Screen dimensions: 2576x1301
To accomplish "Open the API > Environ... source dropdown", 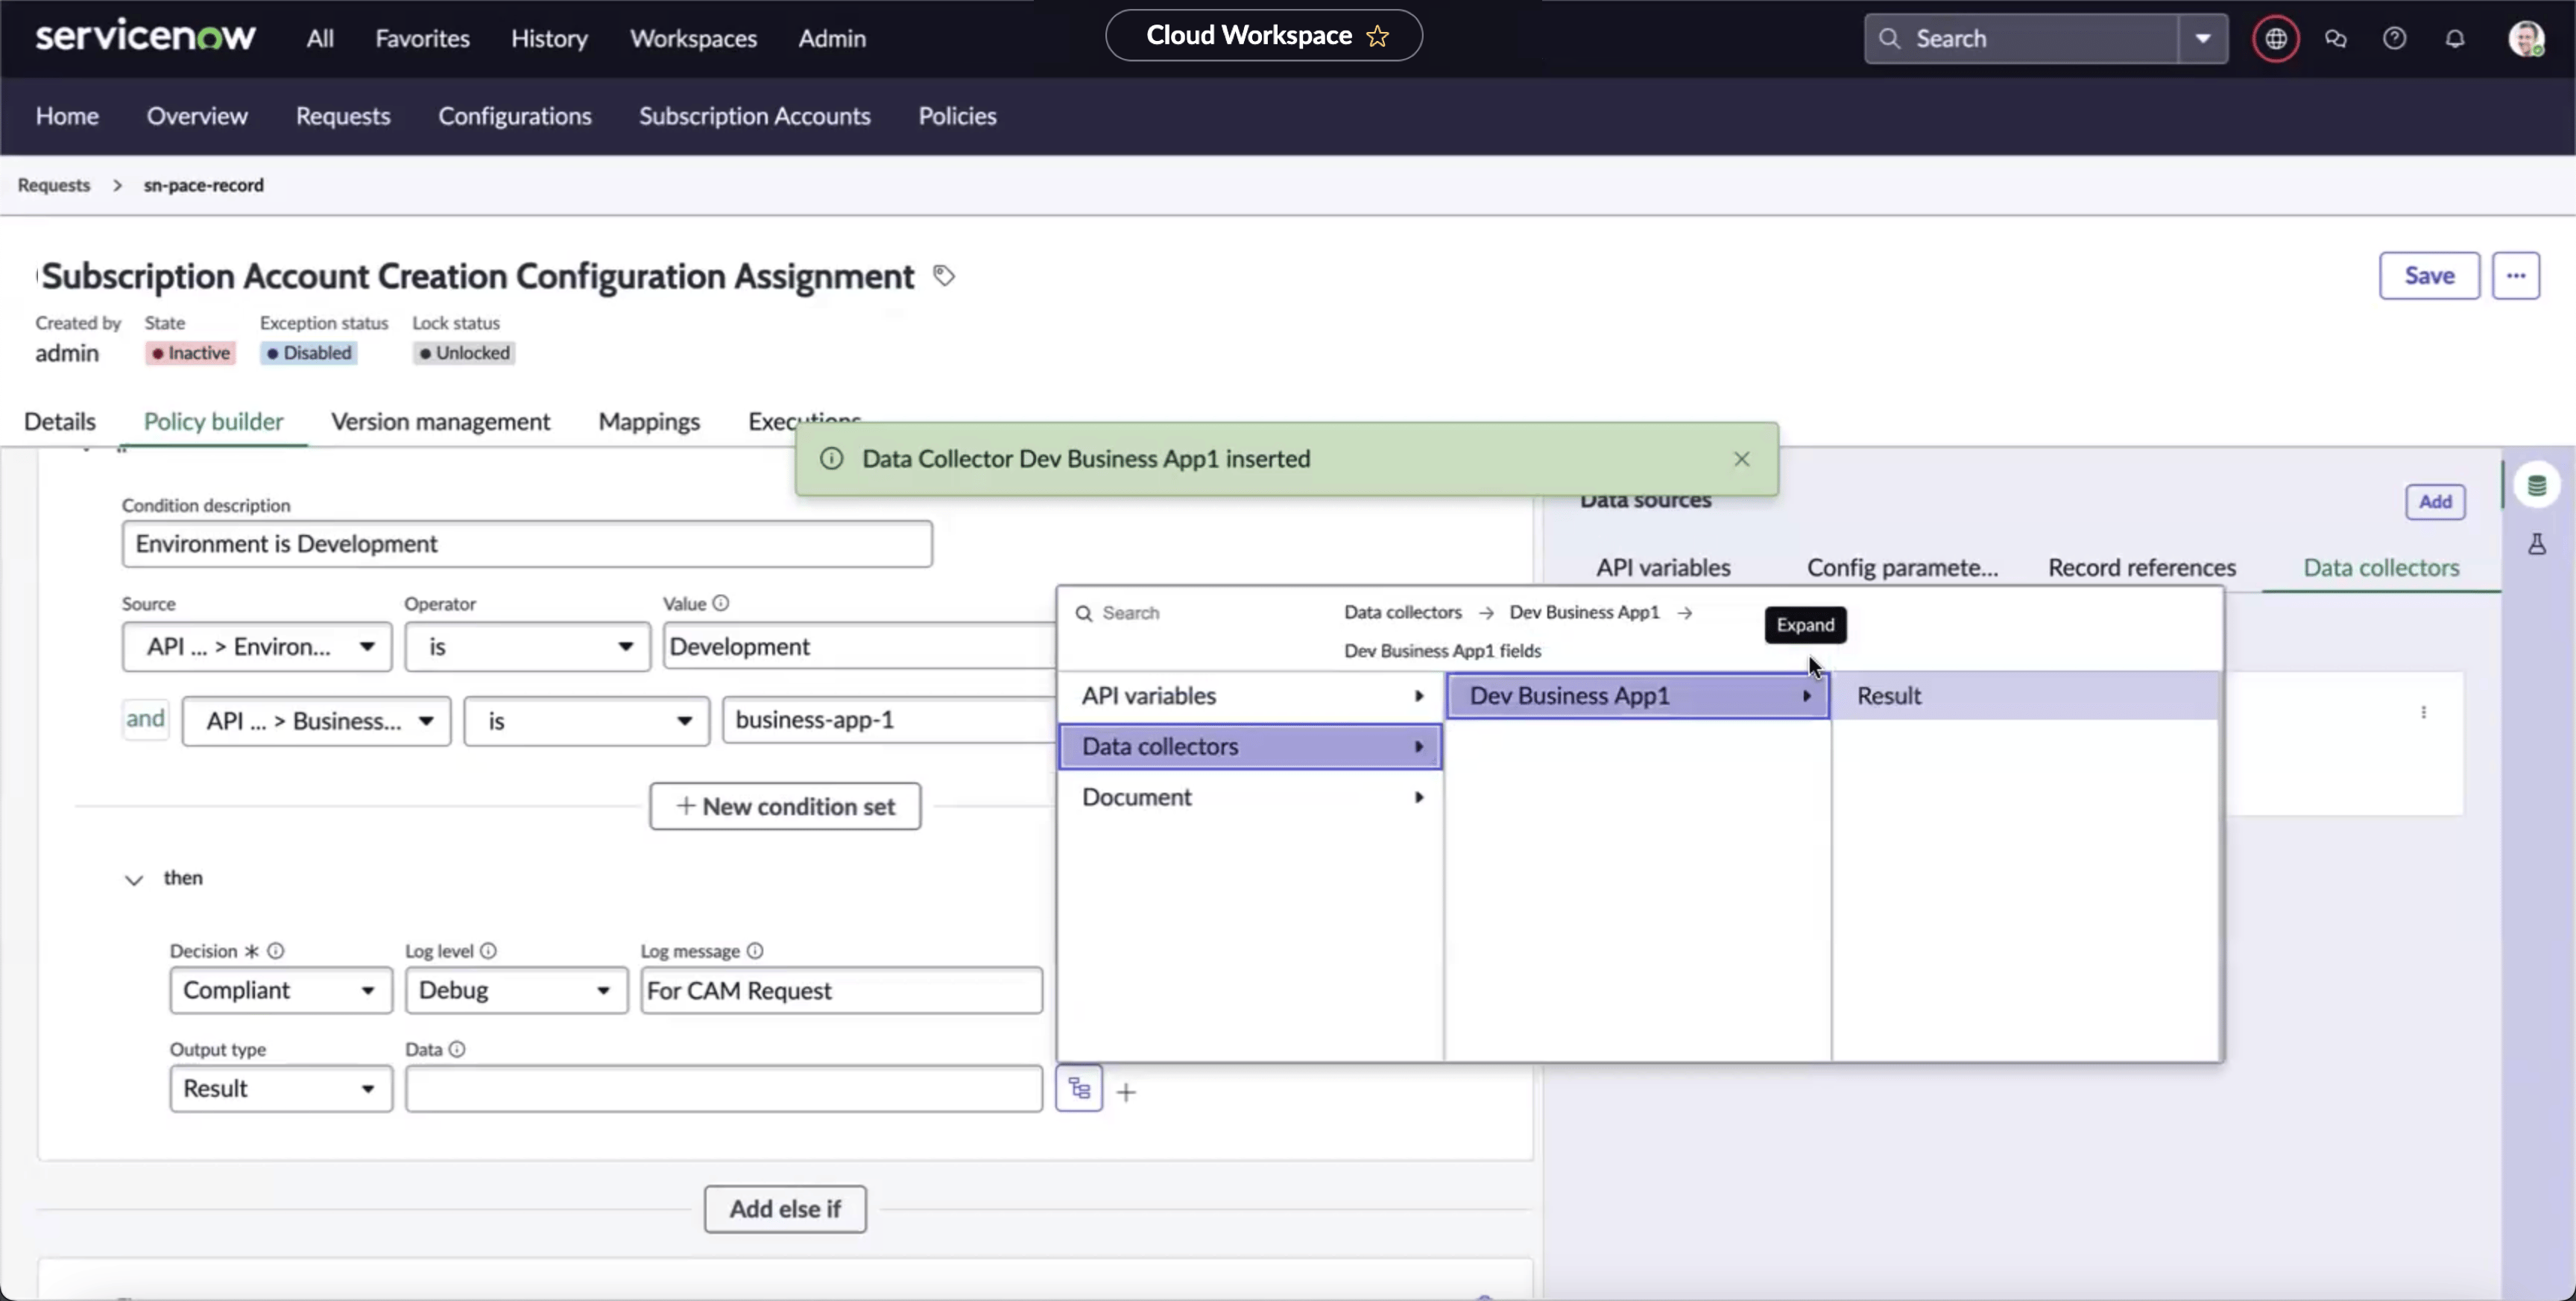I will tap(257, 646).
